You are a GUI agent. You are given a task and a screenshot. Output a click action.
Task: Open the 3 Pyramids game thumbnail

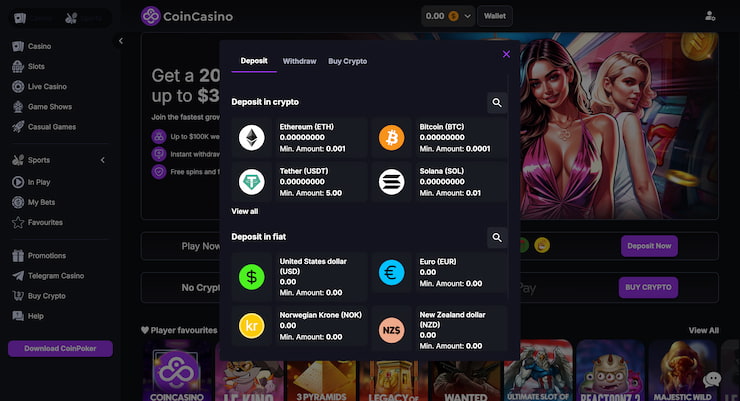[x=321, y=381]
